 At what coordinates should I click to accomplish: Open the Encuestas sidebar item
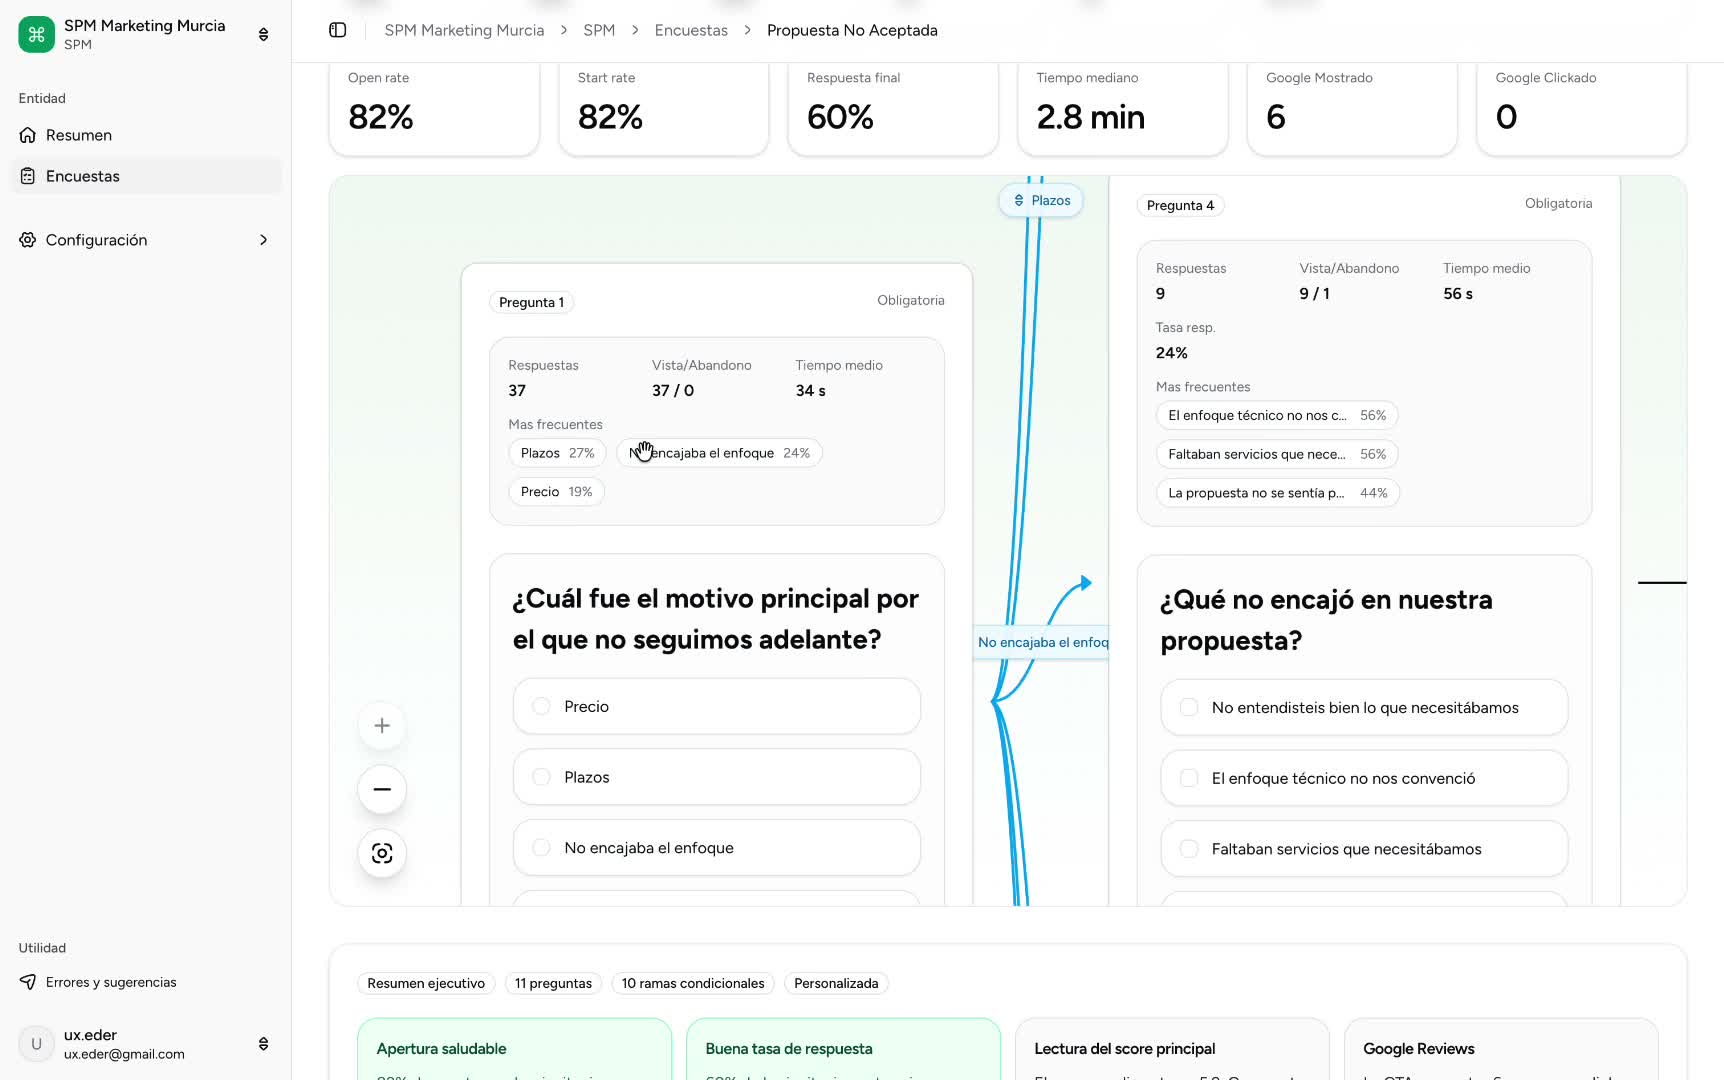coord(147,176)
